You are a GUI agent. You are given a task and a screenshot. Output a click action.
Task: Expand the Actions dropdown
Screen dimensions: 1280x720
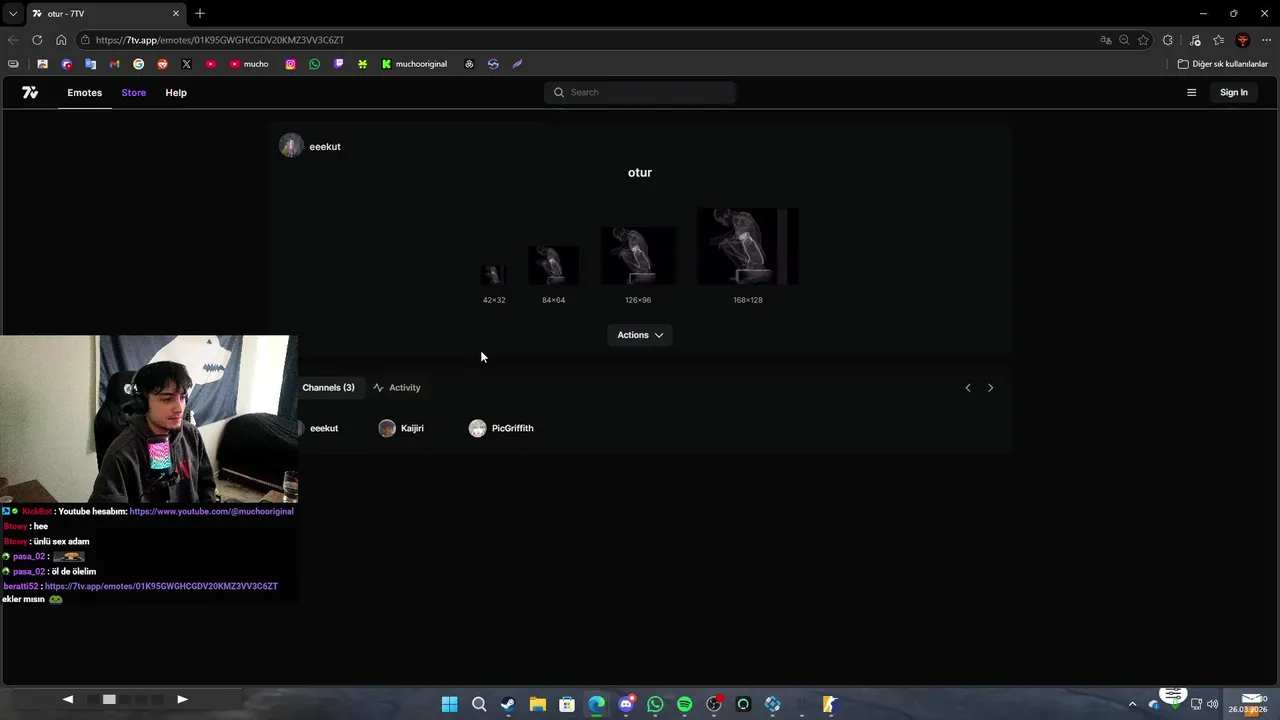640,335
